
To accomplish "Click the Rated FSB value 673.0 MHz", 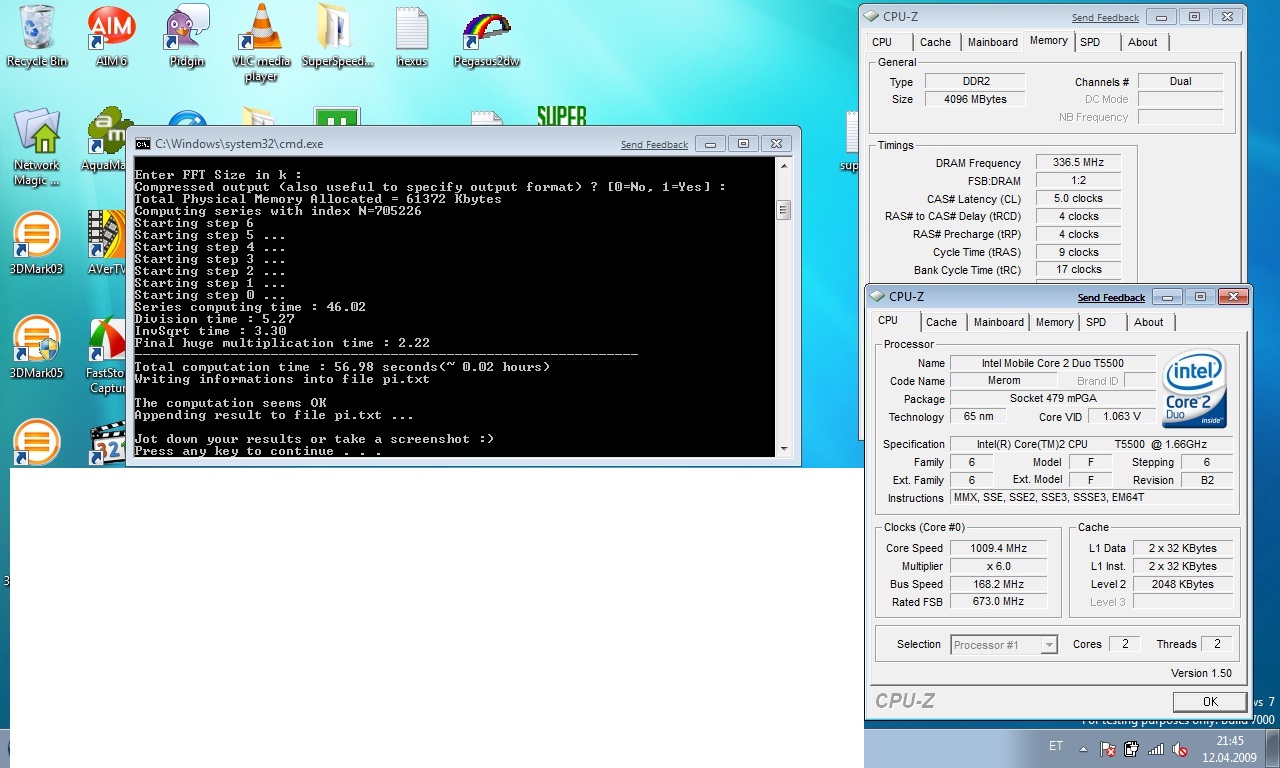I will [998, 602].
